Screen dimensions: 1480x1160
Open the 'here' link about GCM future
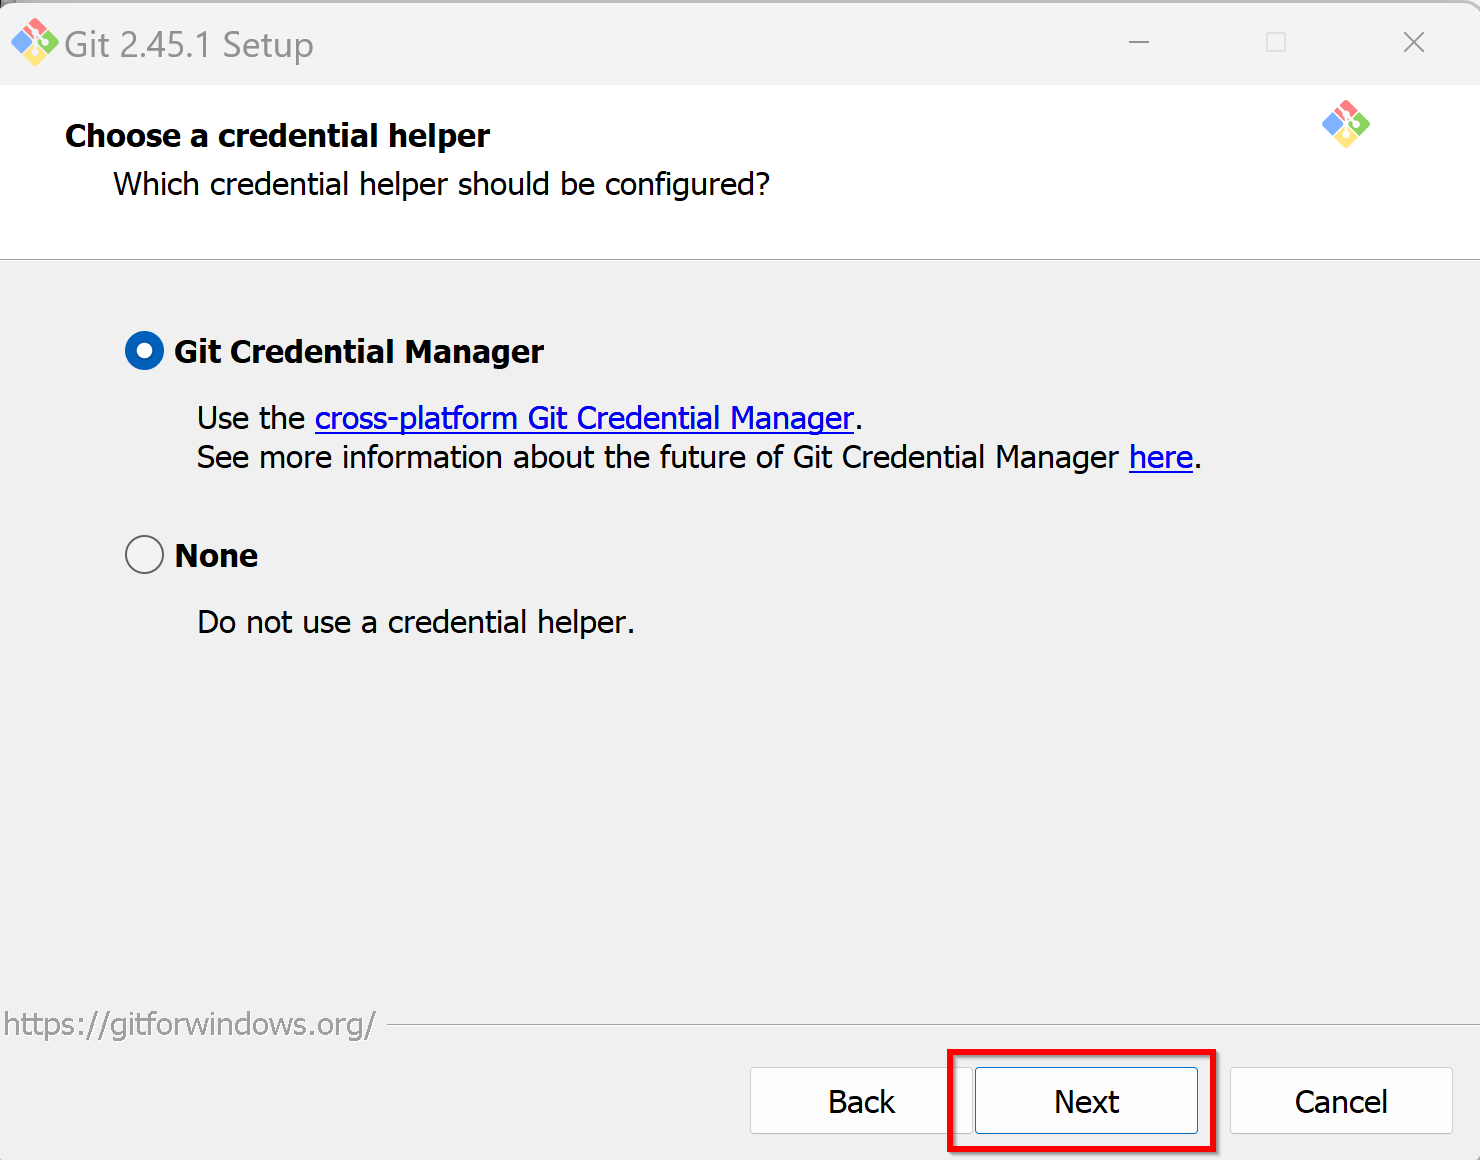point(1161,457)
